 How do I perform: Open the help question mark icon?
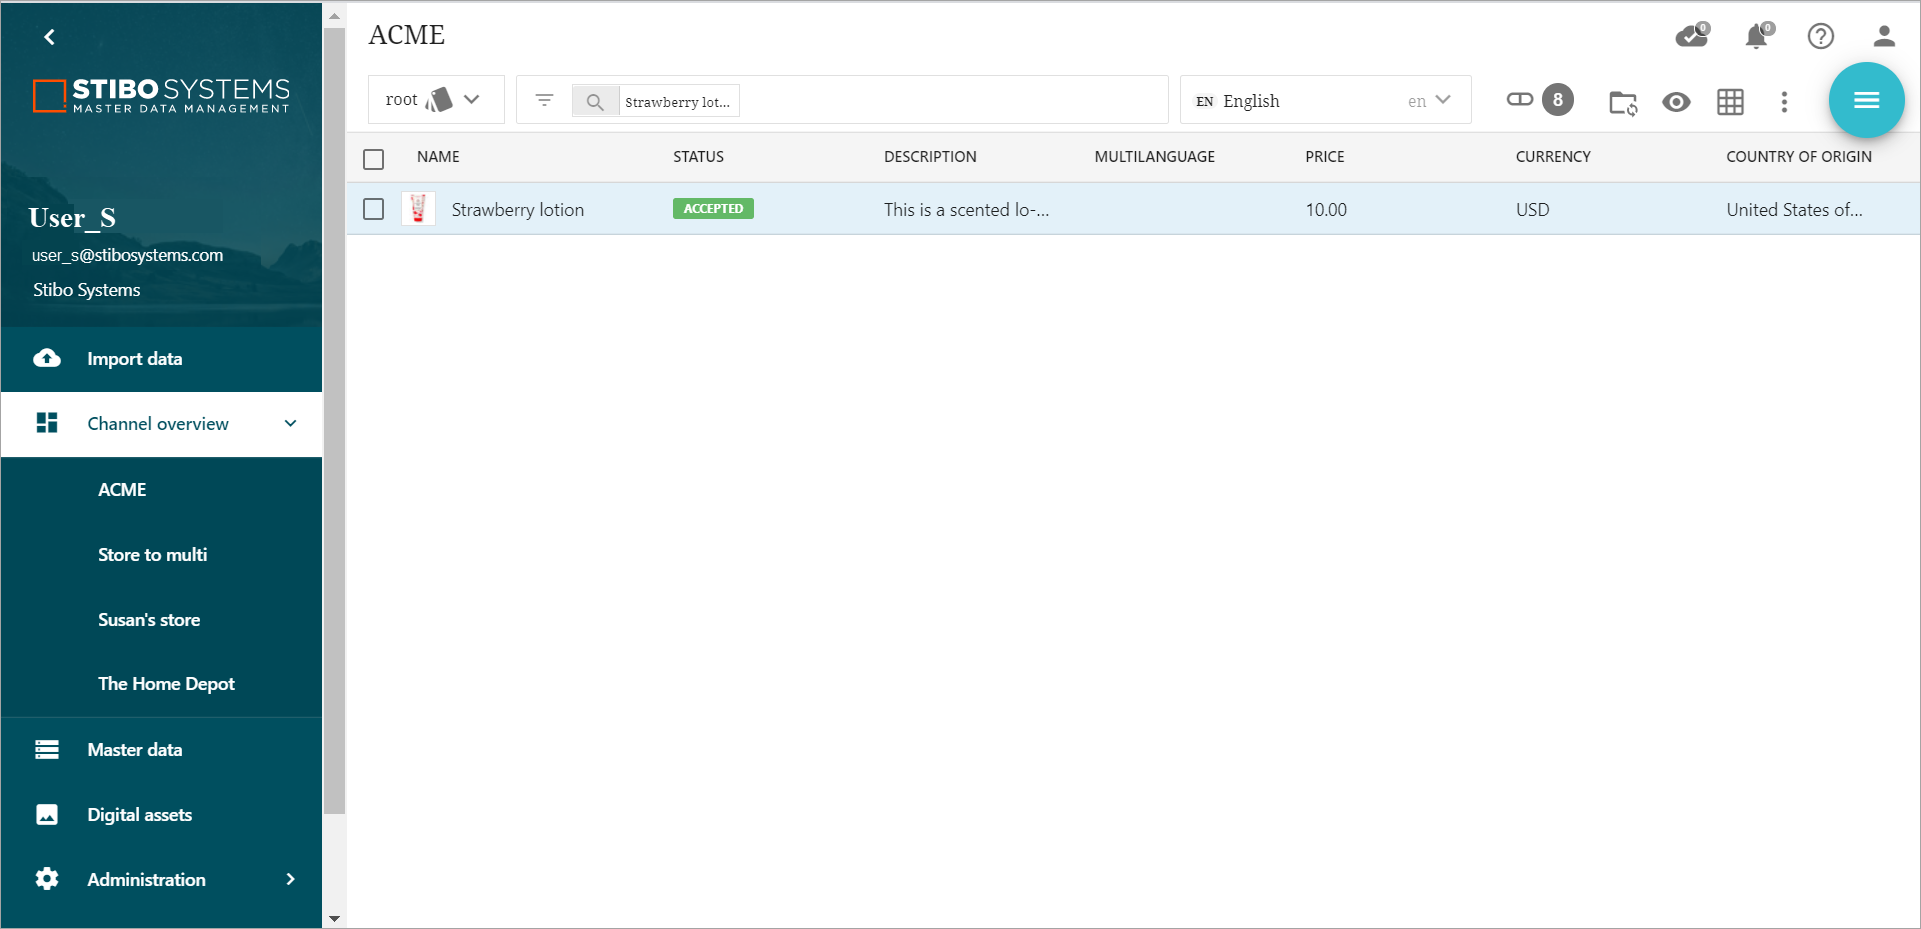[1820, 37]
